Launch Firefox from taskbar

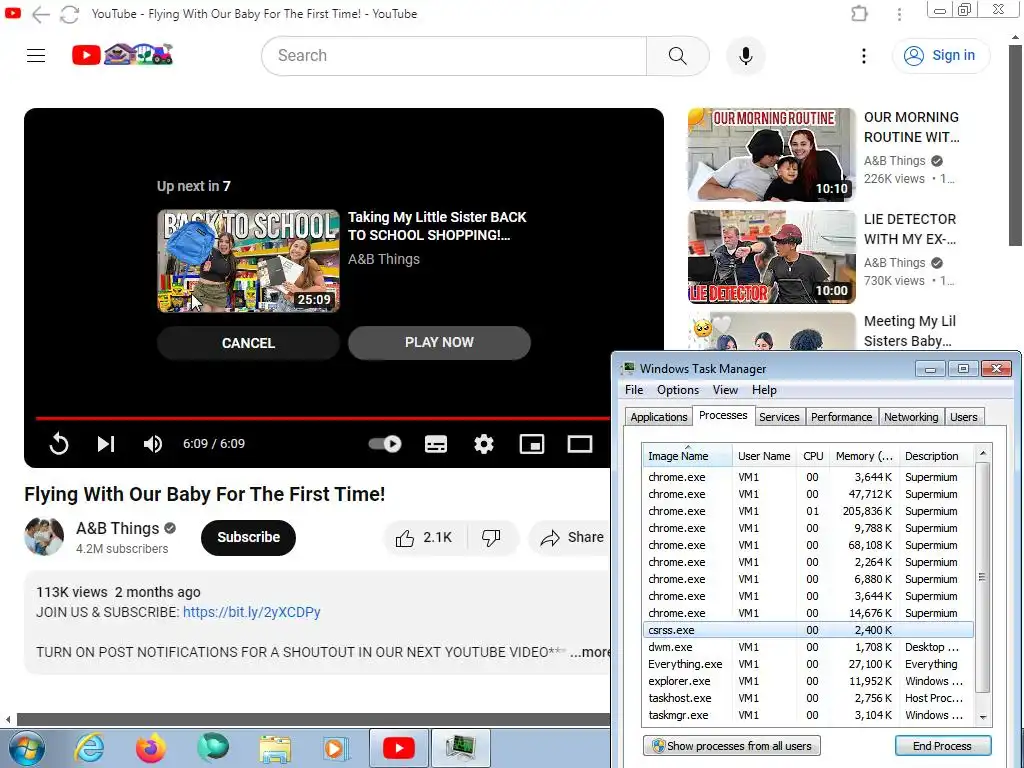(151, 748)
